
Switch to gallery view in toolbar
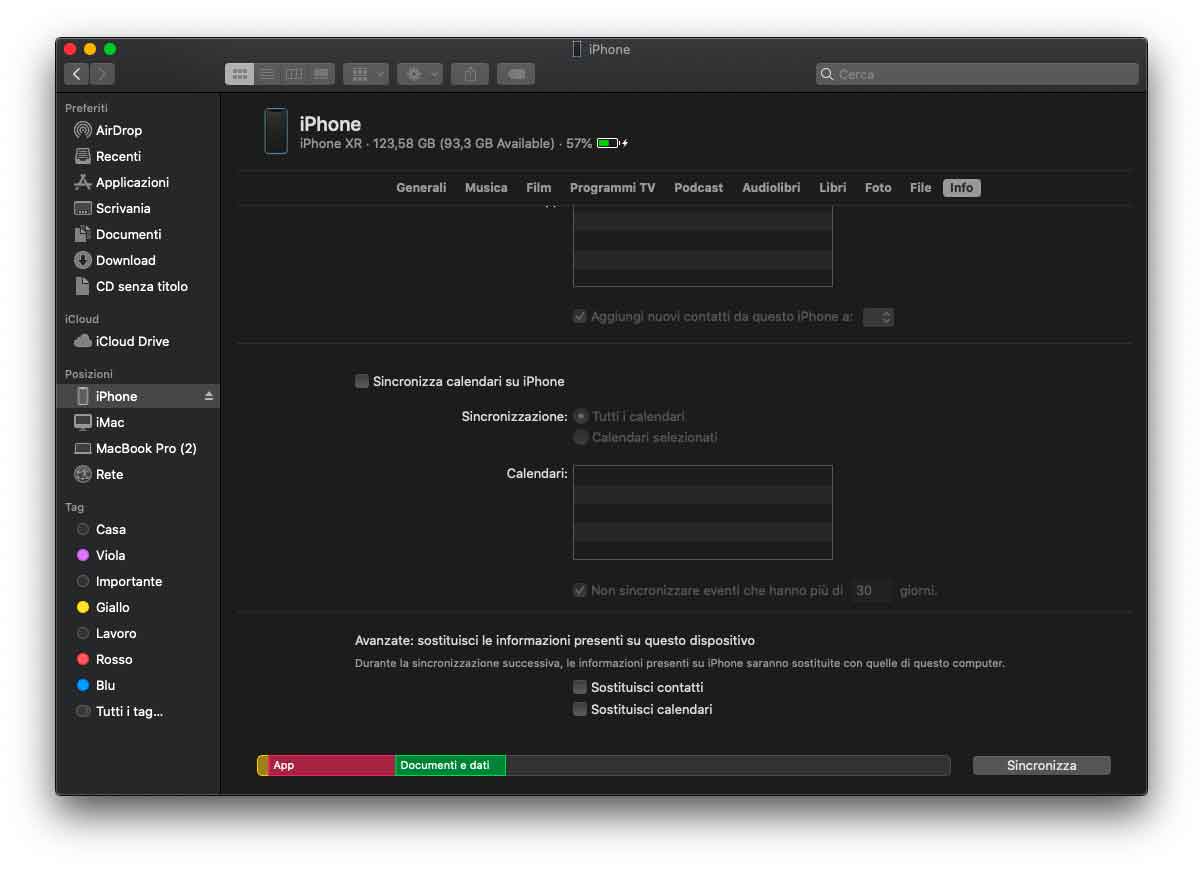(321, 74)
